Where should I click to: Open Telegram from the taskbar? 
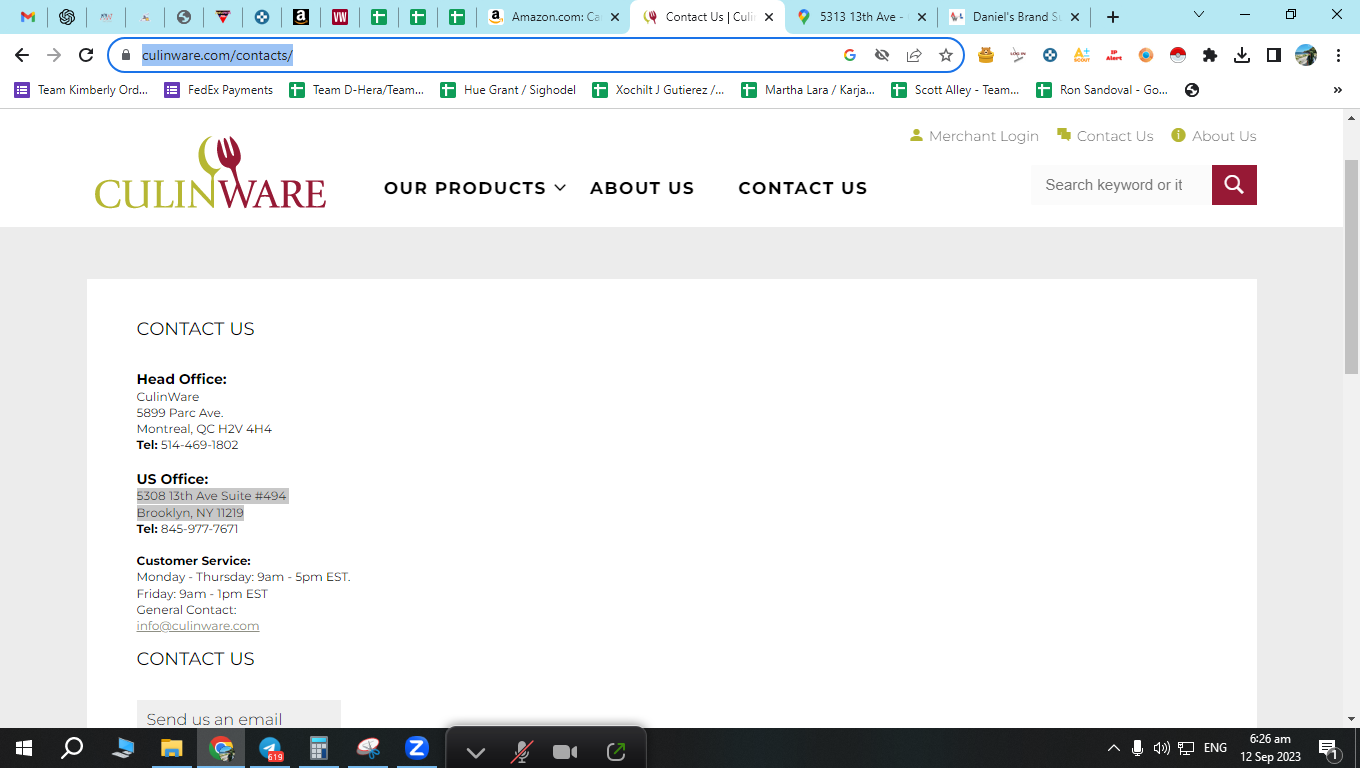[x=270, y=748]
